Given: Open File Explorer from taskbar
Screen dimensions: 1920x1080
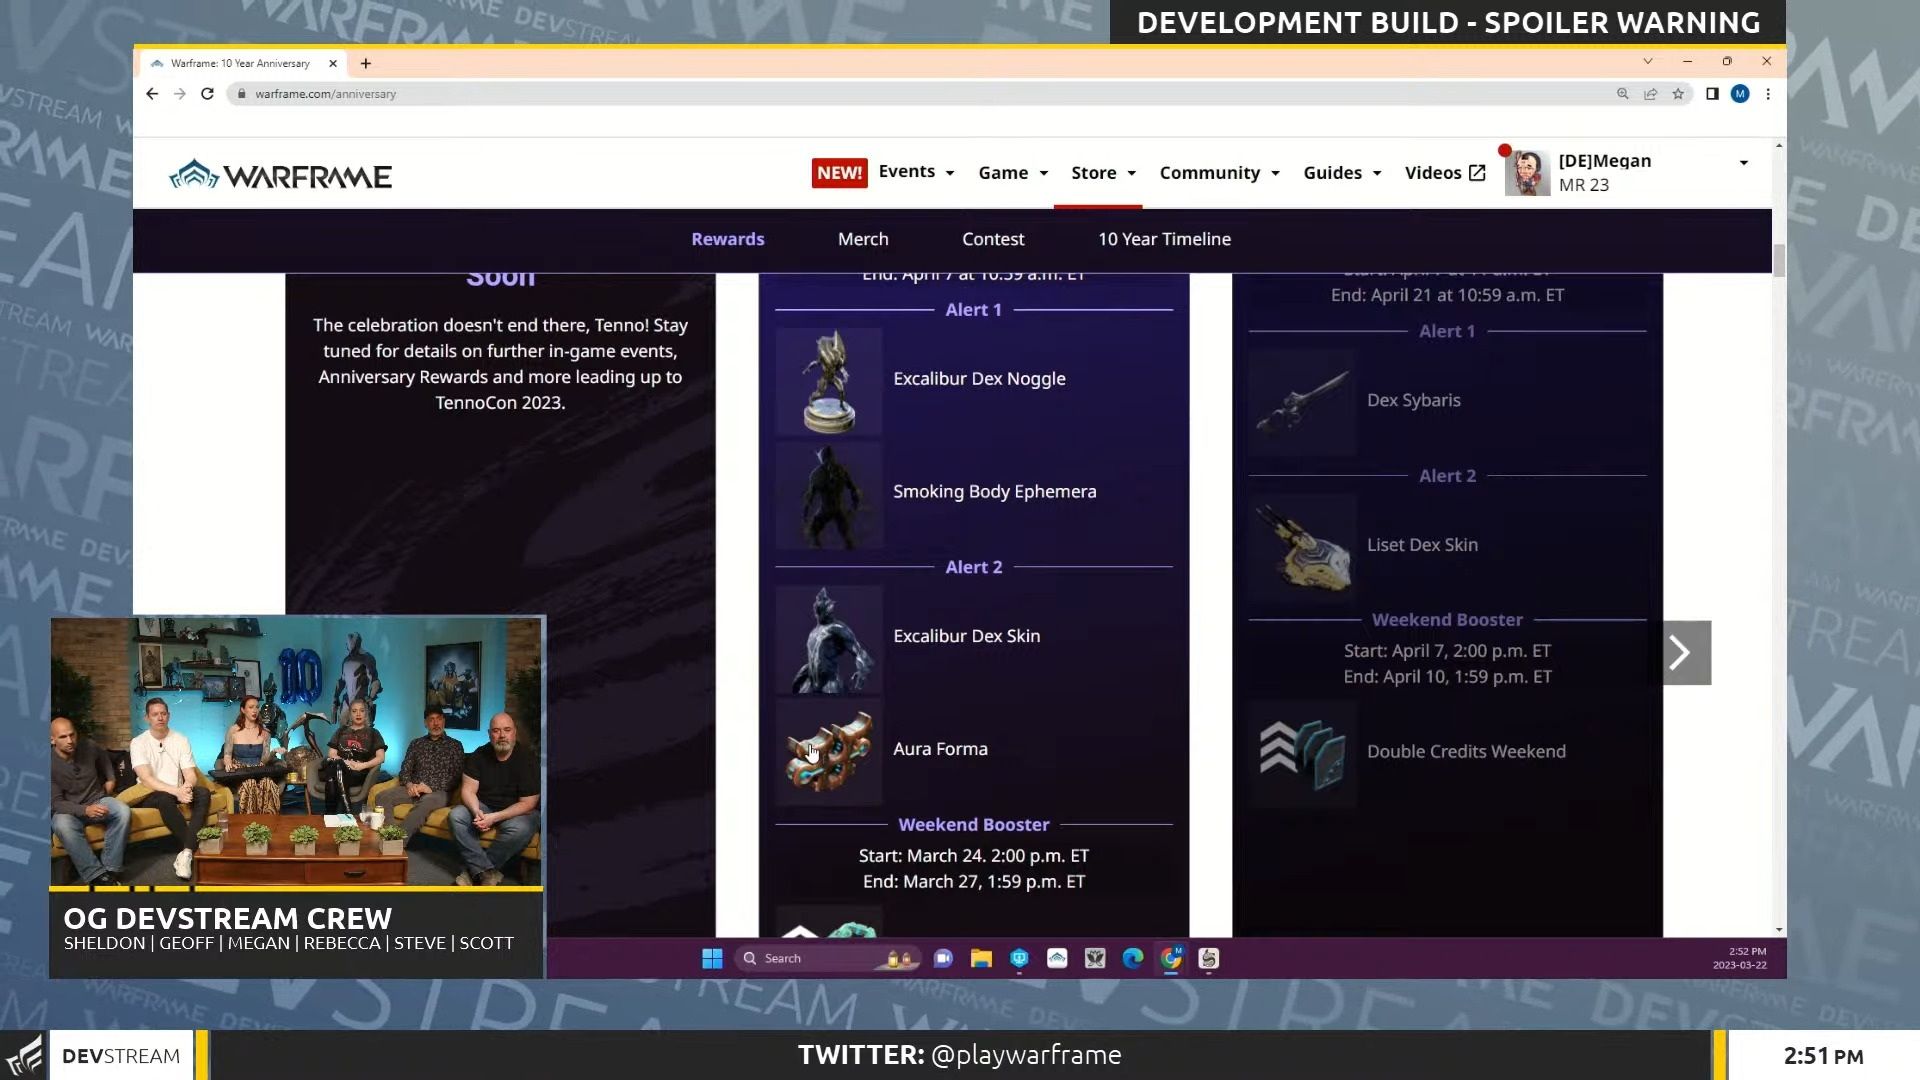Looking at the screenshot, I should pyautogui.click(x=981, y=958).
